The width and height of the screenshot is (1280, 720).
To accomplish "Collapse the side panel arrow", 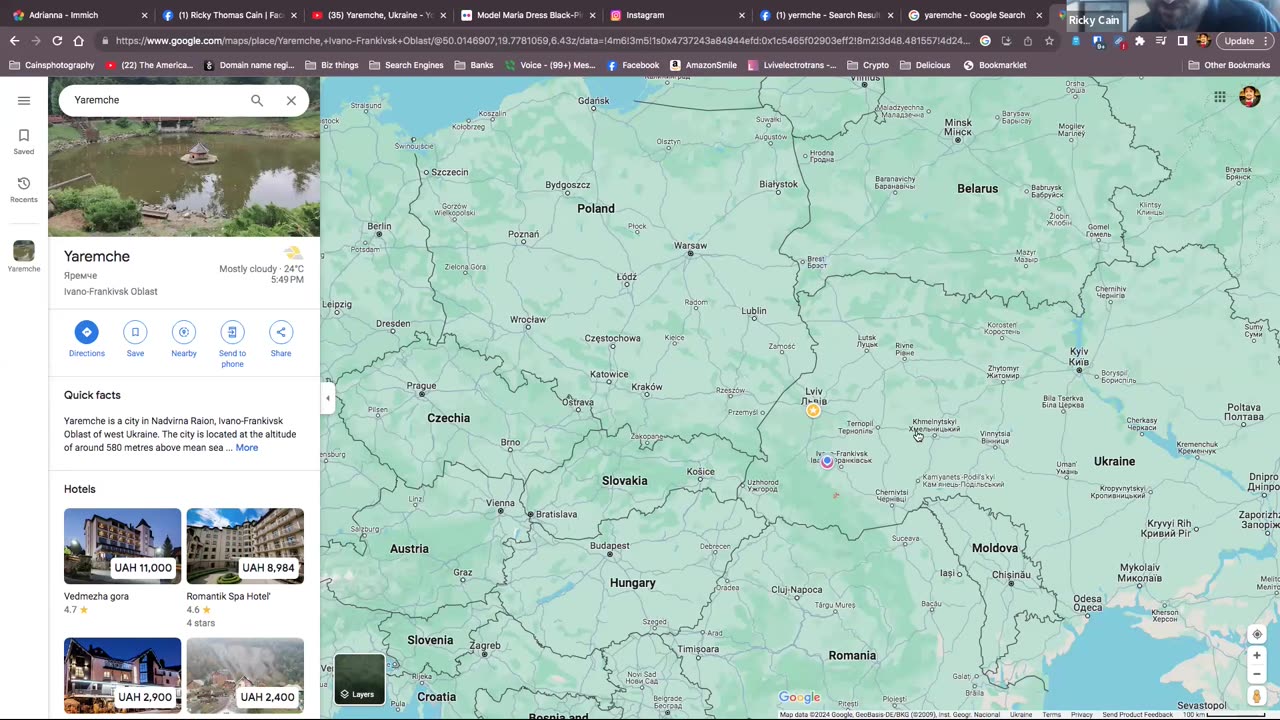I will click(327, 398).
